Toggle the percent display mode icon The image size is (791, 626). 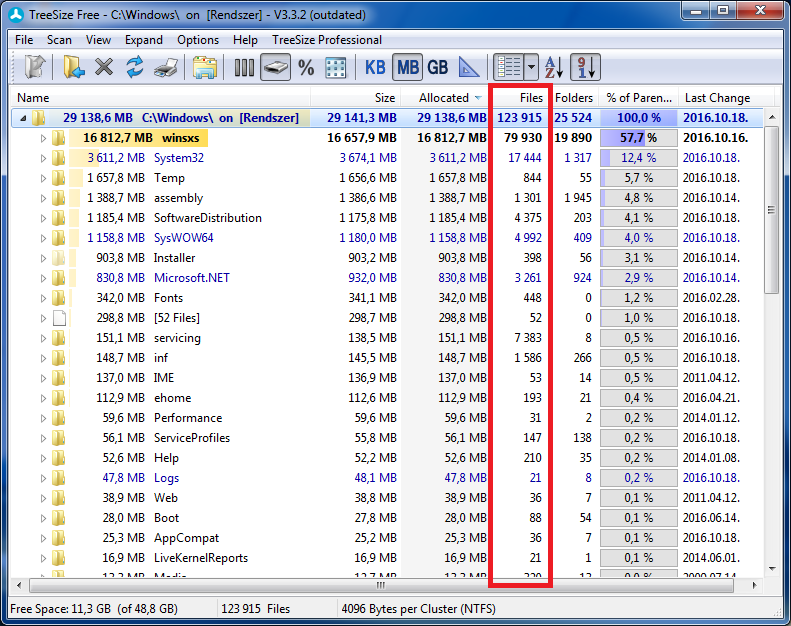tap(306, 68)
